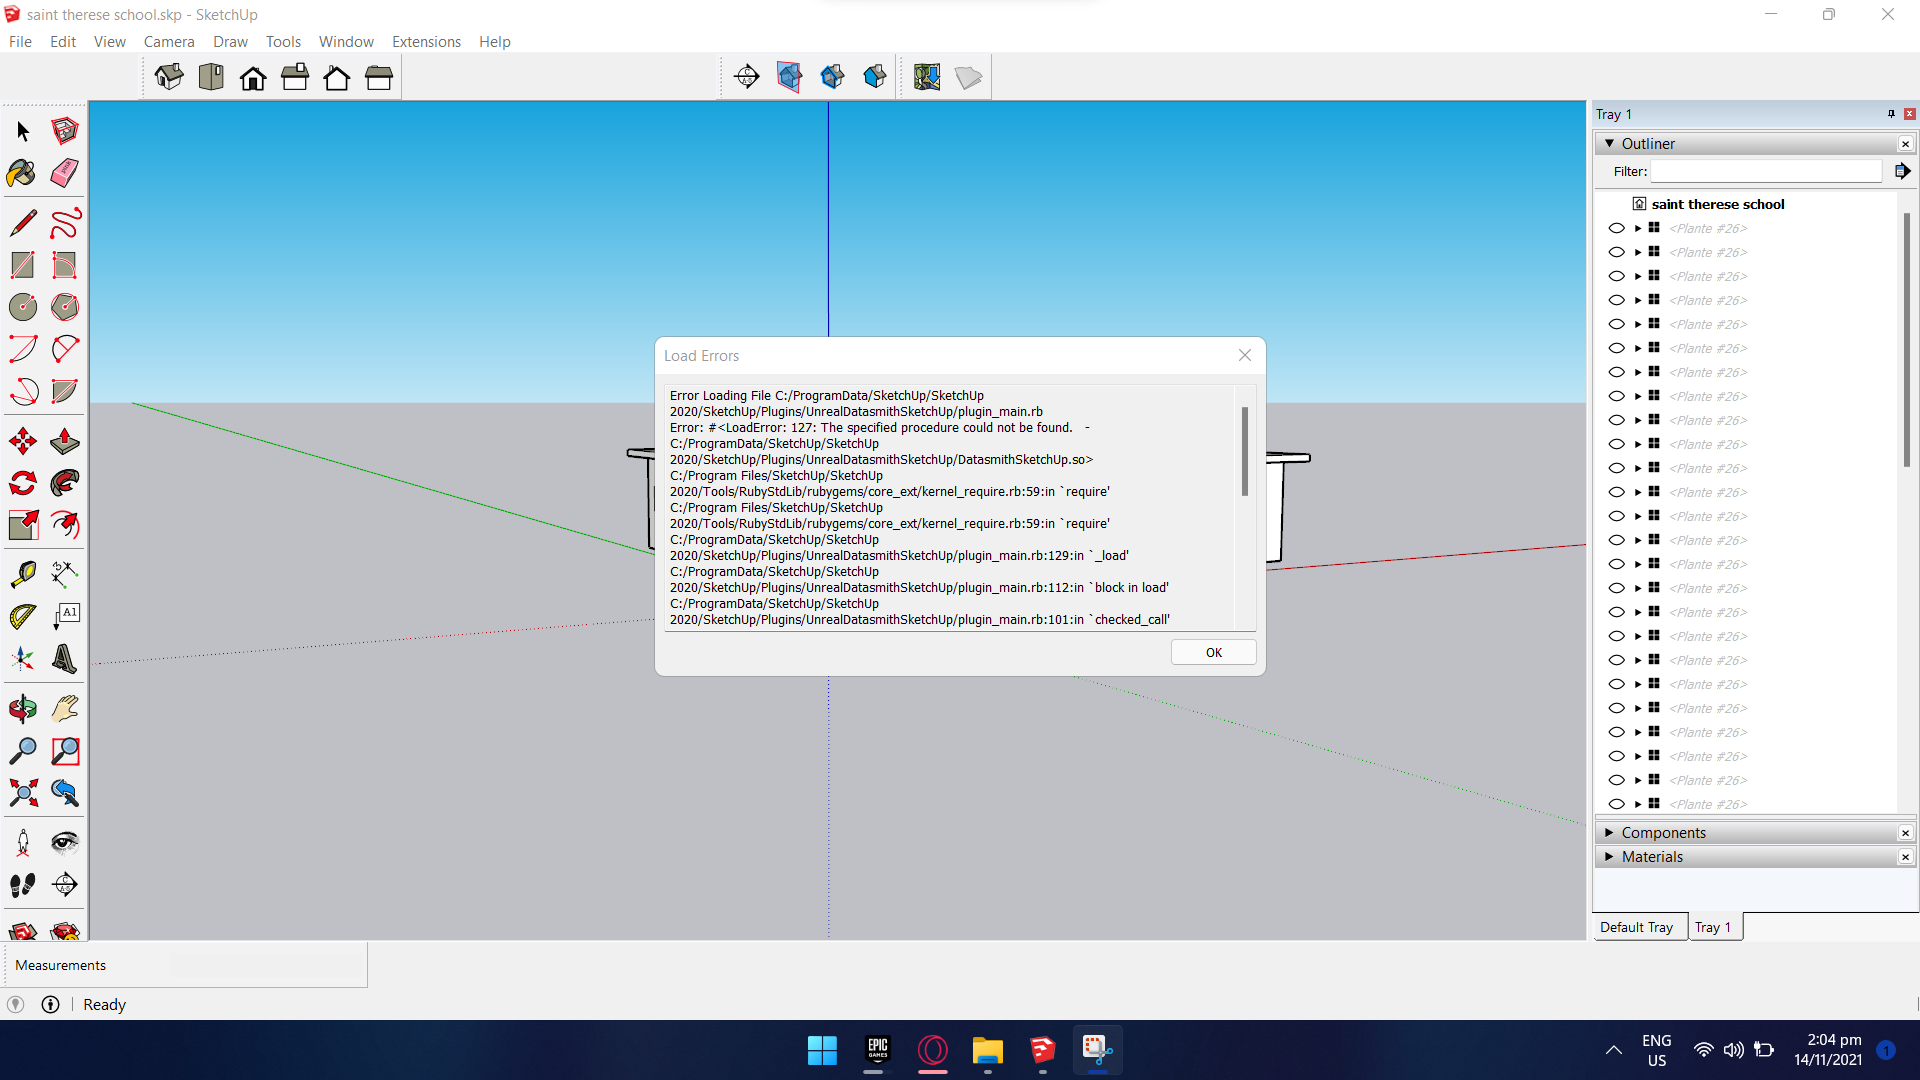Activate the Push/Pull tool
The width and height of the screenshot is (1920, 1080).
(x=64, y=441)
